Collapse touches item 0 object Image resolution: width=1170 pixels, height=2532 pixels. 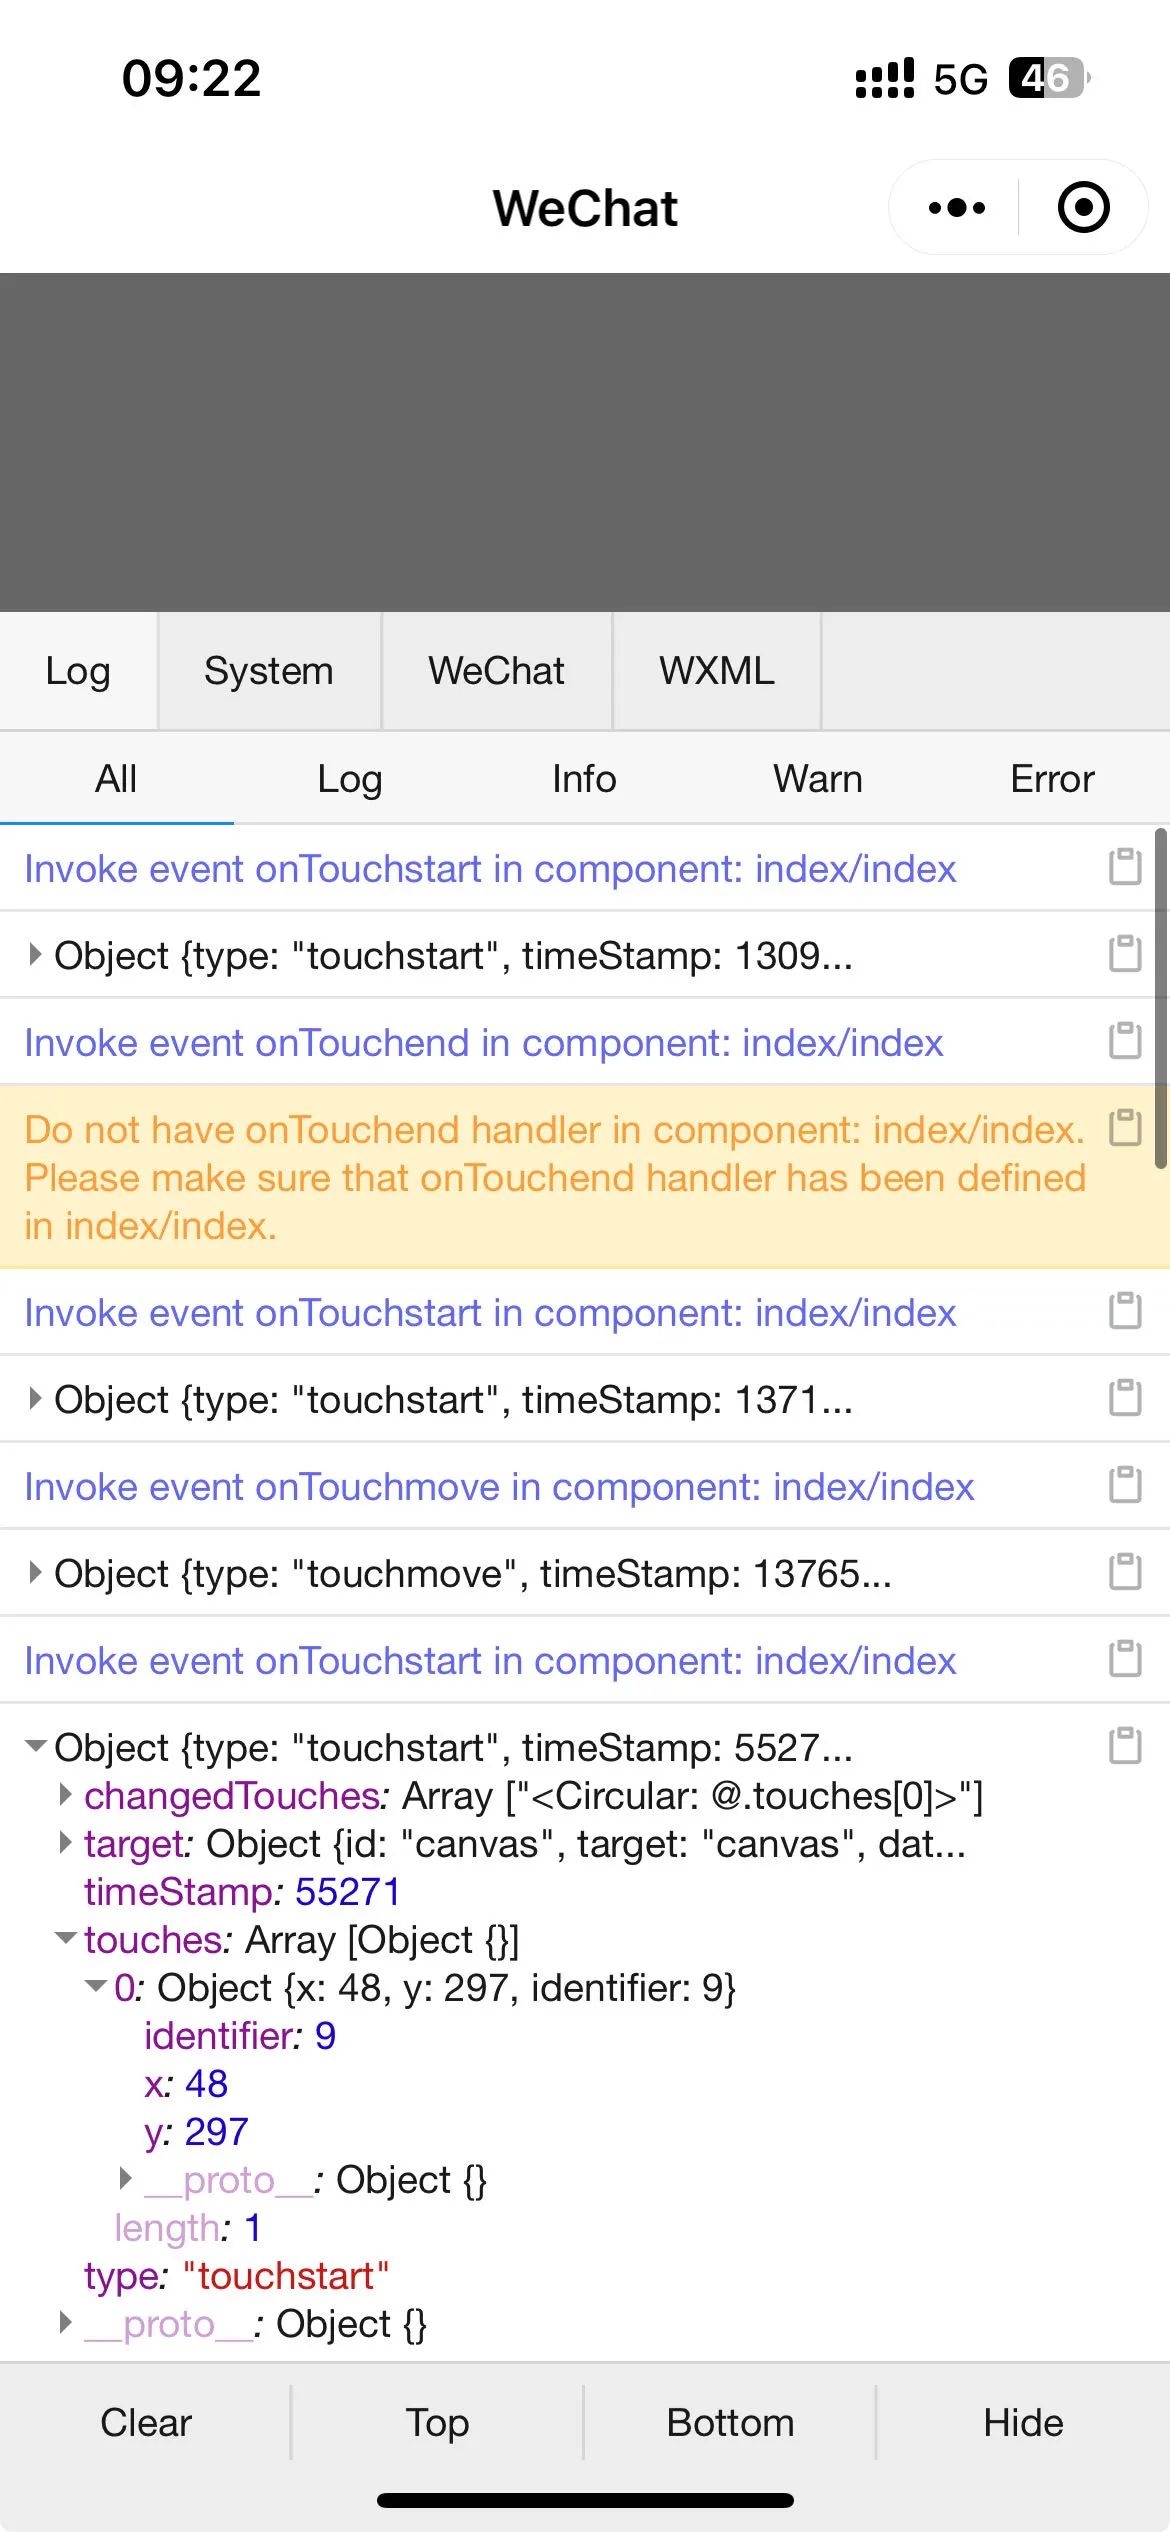96,1987
